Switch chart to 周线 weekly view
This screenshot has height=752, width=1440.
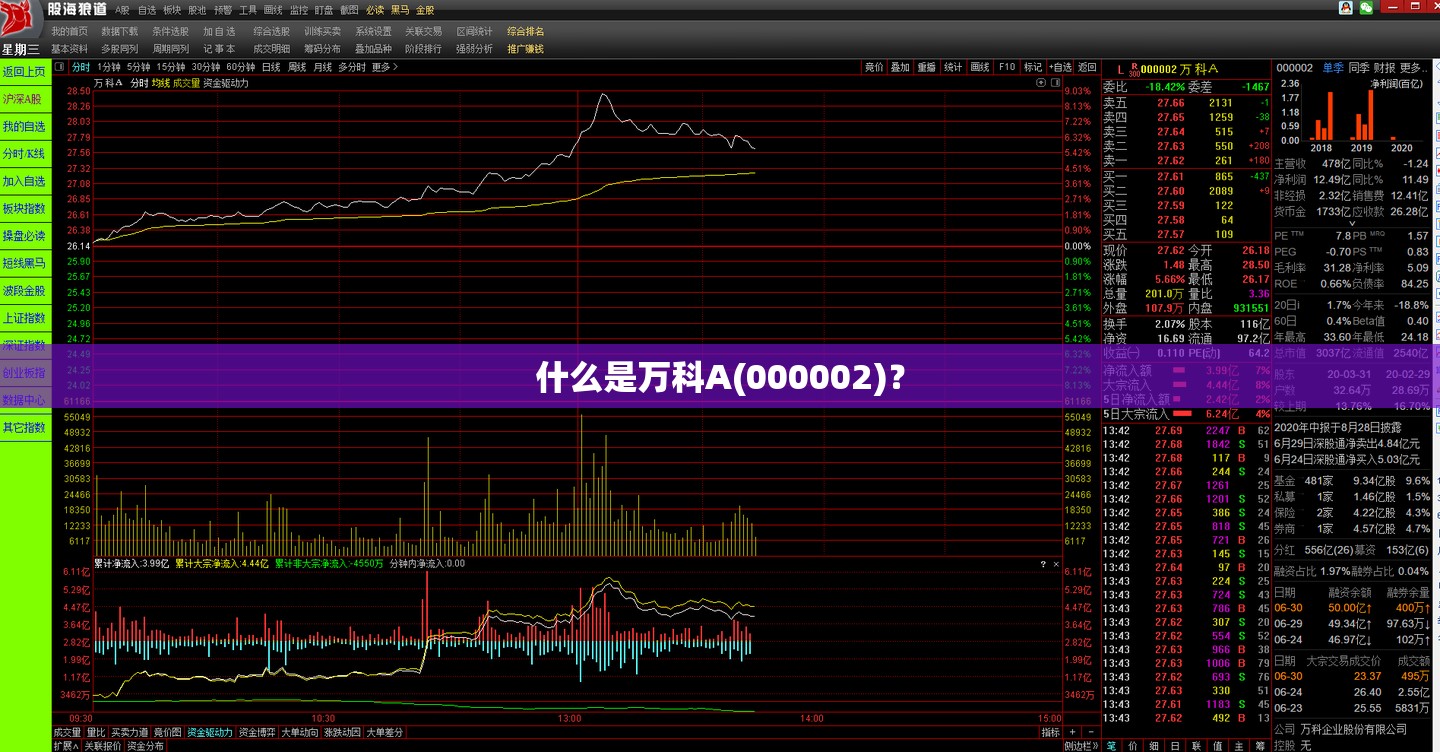pyautogui.click(x=297, y=67)
